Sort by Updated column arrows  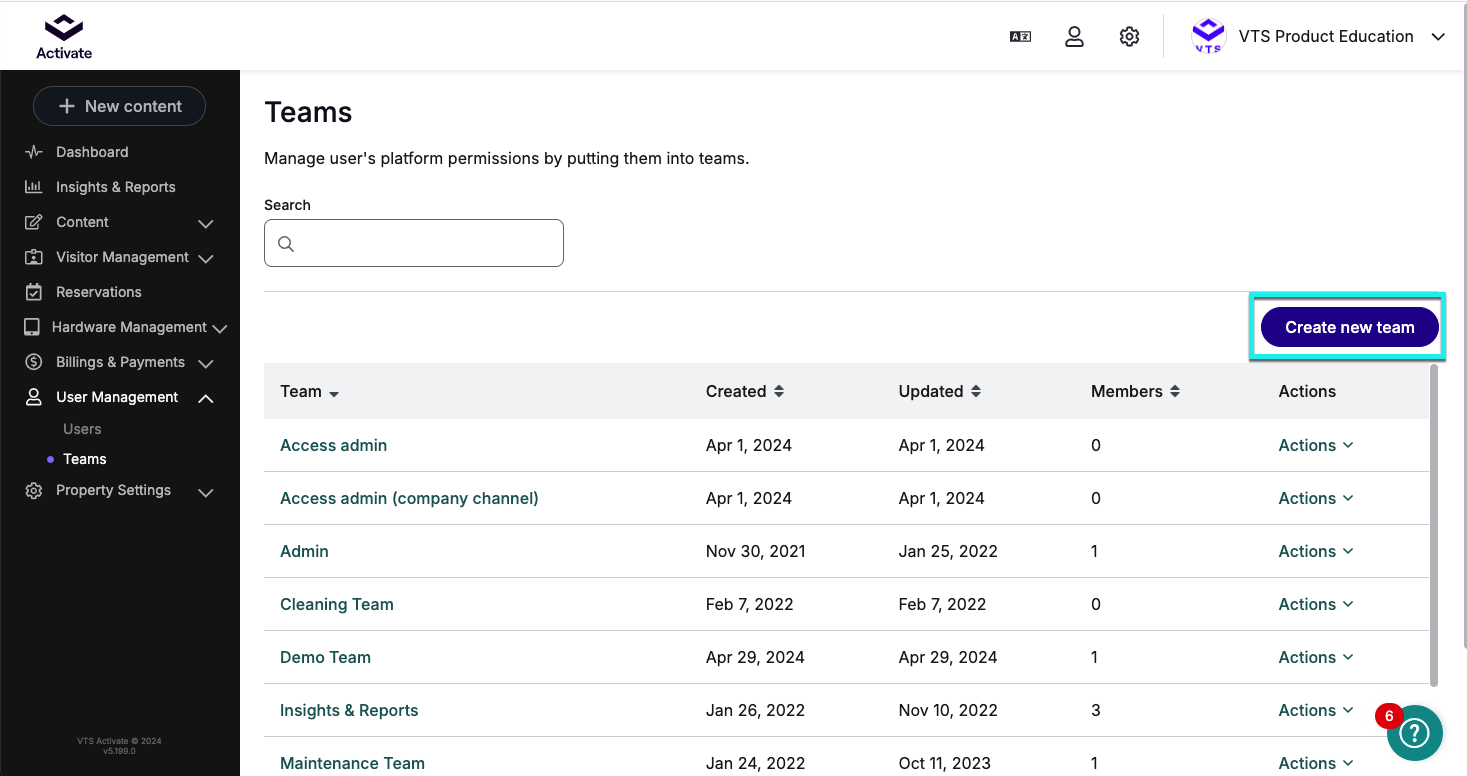[976, 391]
